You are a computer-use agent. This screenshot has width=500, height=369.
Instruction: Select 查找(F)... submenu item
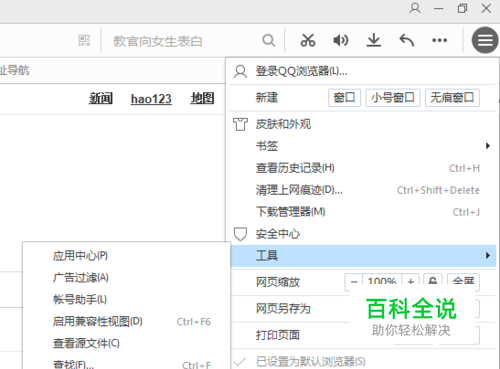[127, 364]
